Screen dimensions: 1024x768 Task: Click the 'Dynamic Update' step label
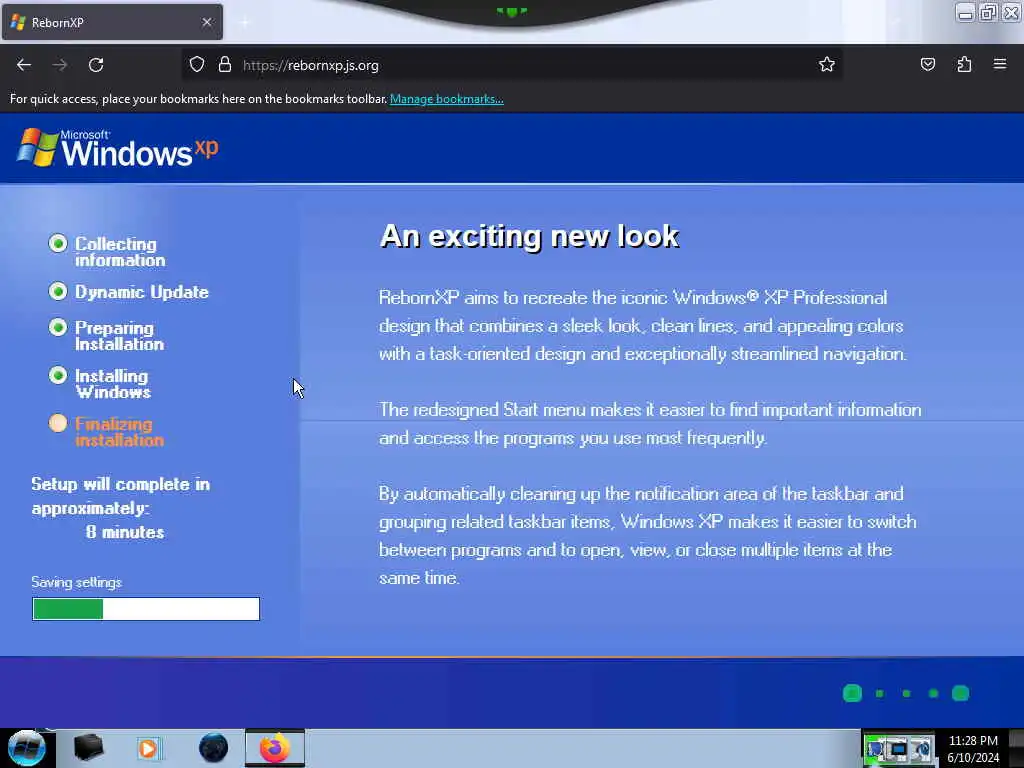coord(142,292)
